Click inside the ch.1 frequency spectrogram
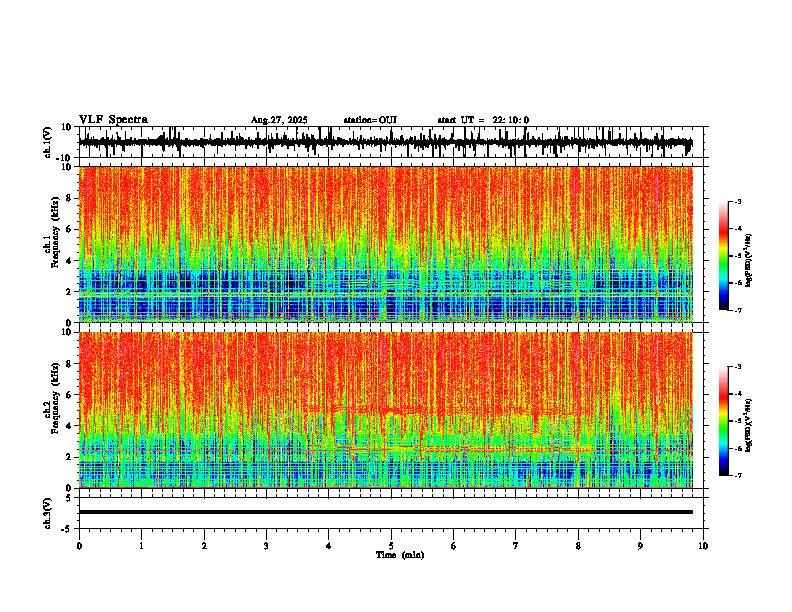The image size is (792, 612). click(385, 244)
